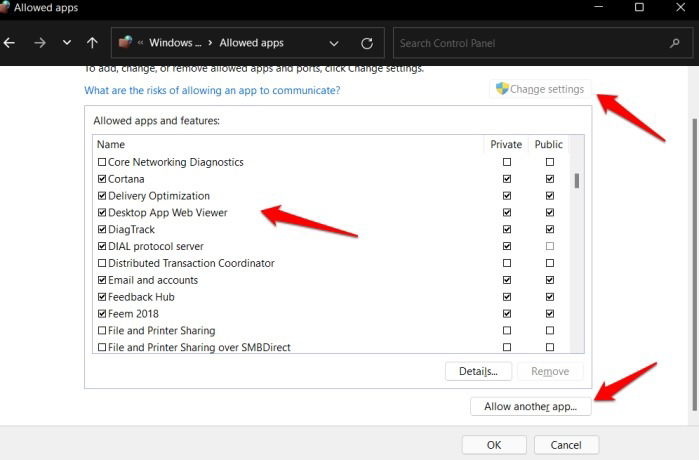Check File and Printer Sharing over SMBDirect
Screen dimensions: 699x460
(x=102, y=347)
